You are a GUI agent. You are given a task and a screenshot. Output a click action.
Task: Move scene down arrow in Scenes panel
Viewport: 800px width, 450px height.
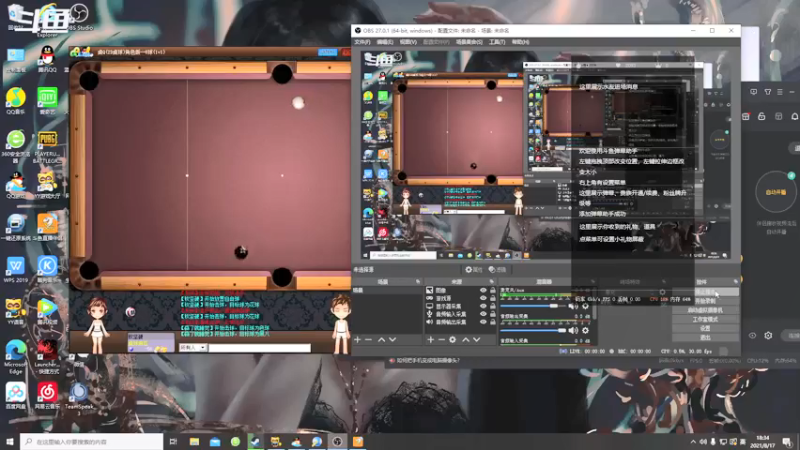pos(392,340)
